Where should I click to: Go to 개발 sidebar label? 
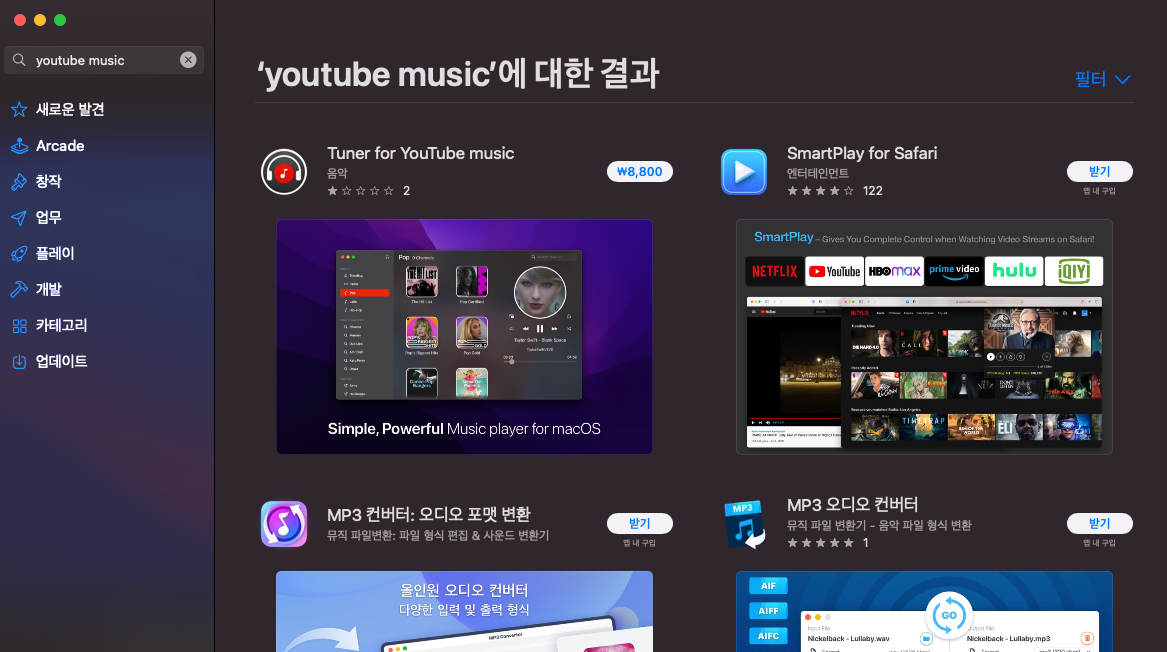(48, 290)
